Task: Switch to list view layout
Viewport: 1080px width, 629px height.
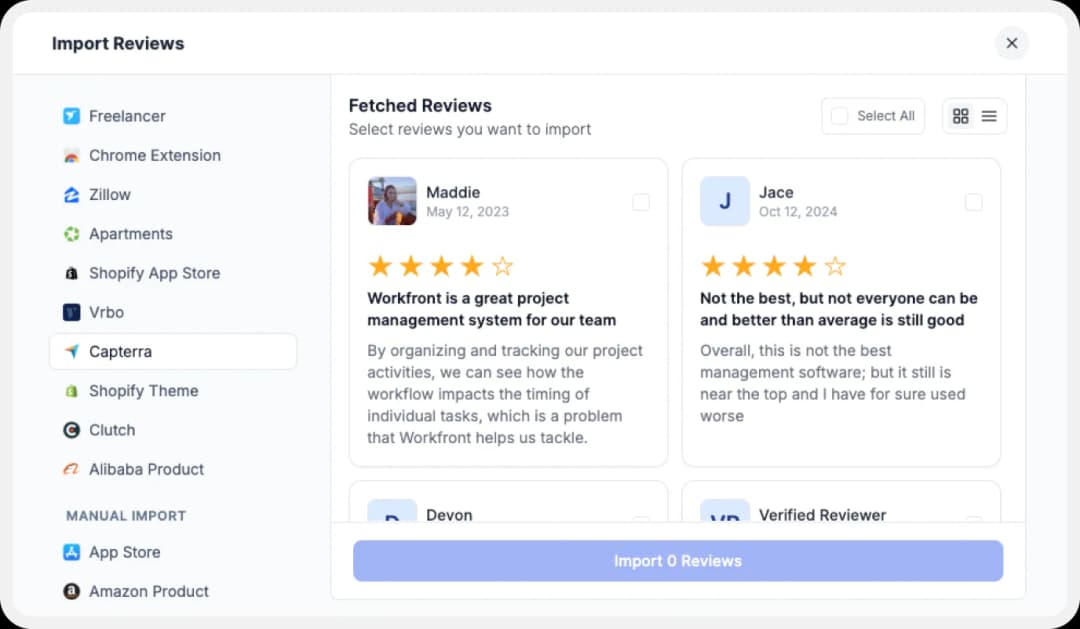Action: click(988, 115)
